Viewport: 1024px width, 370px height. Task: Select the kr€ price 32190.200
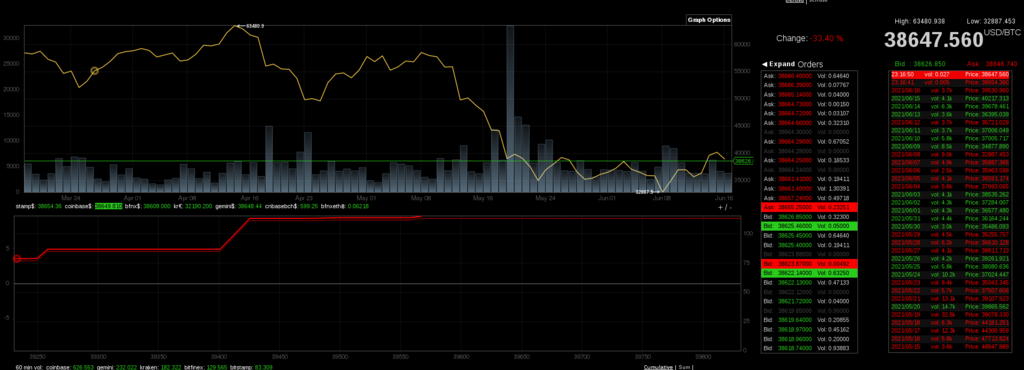(x=199, y=206)
